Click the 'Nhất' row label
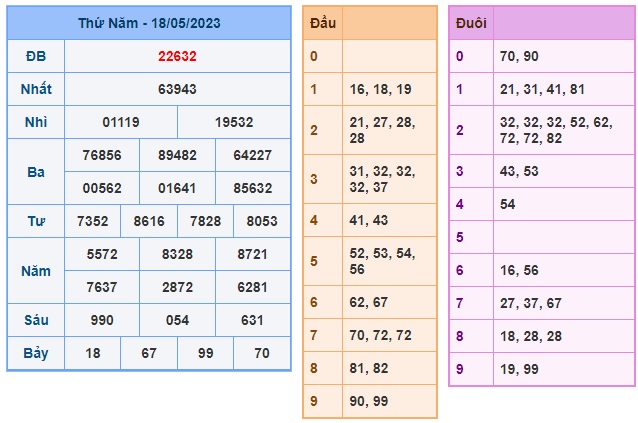This screenshot has height=423, width=638. coord(36,89)
